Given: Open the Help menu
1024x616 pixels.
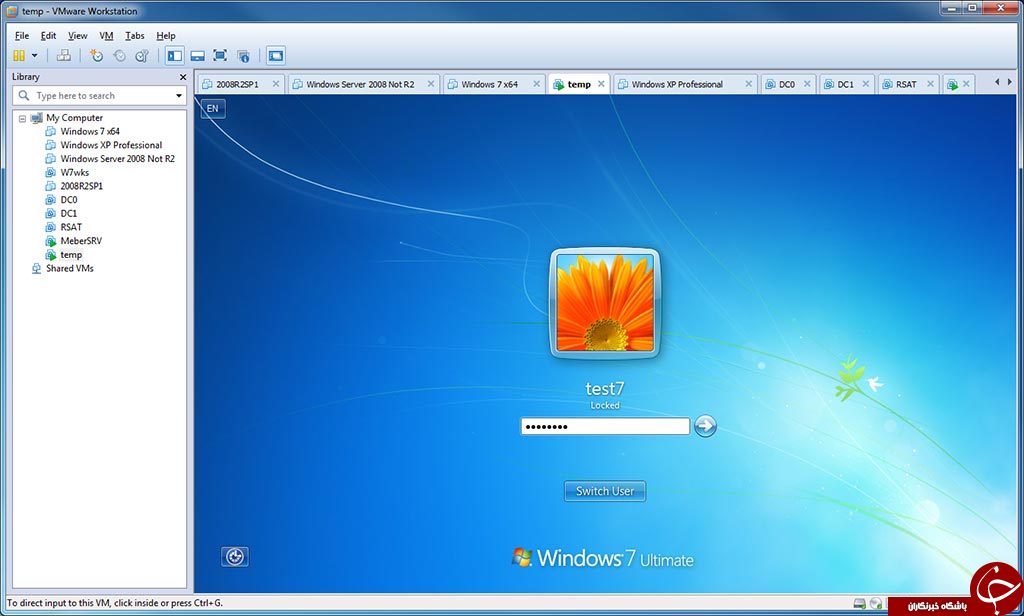Looking at the screenshot, I should point(166,36).
